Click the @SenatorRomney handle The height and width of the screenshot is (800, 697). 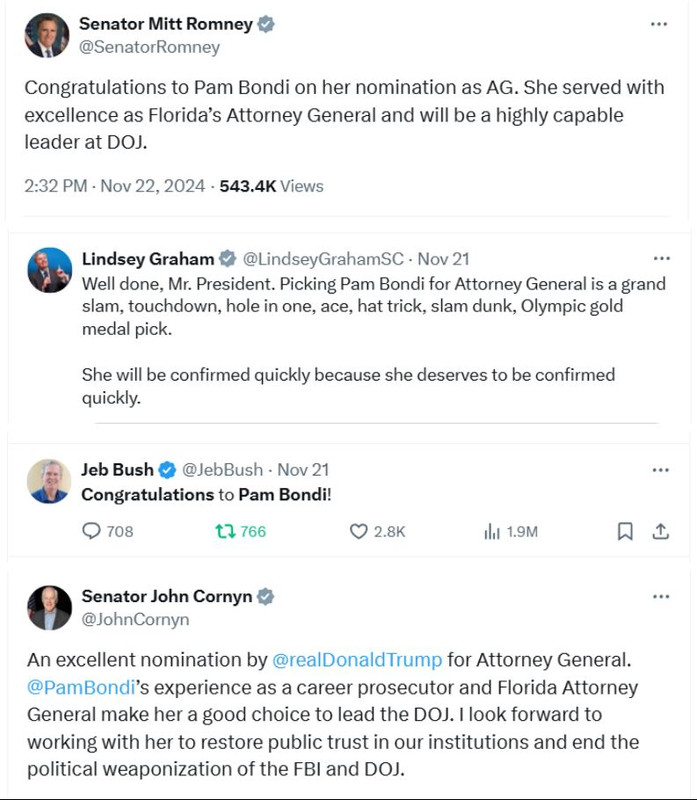pyautogui.click(x=149, y=47)
